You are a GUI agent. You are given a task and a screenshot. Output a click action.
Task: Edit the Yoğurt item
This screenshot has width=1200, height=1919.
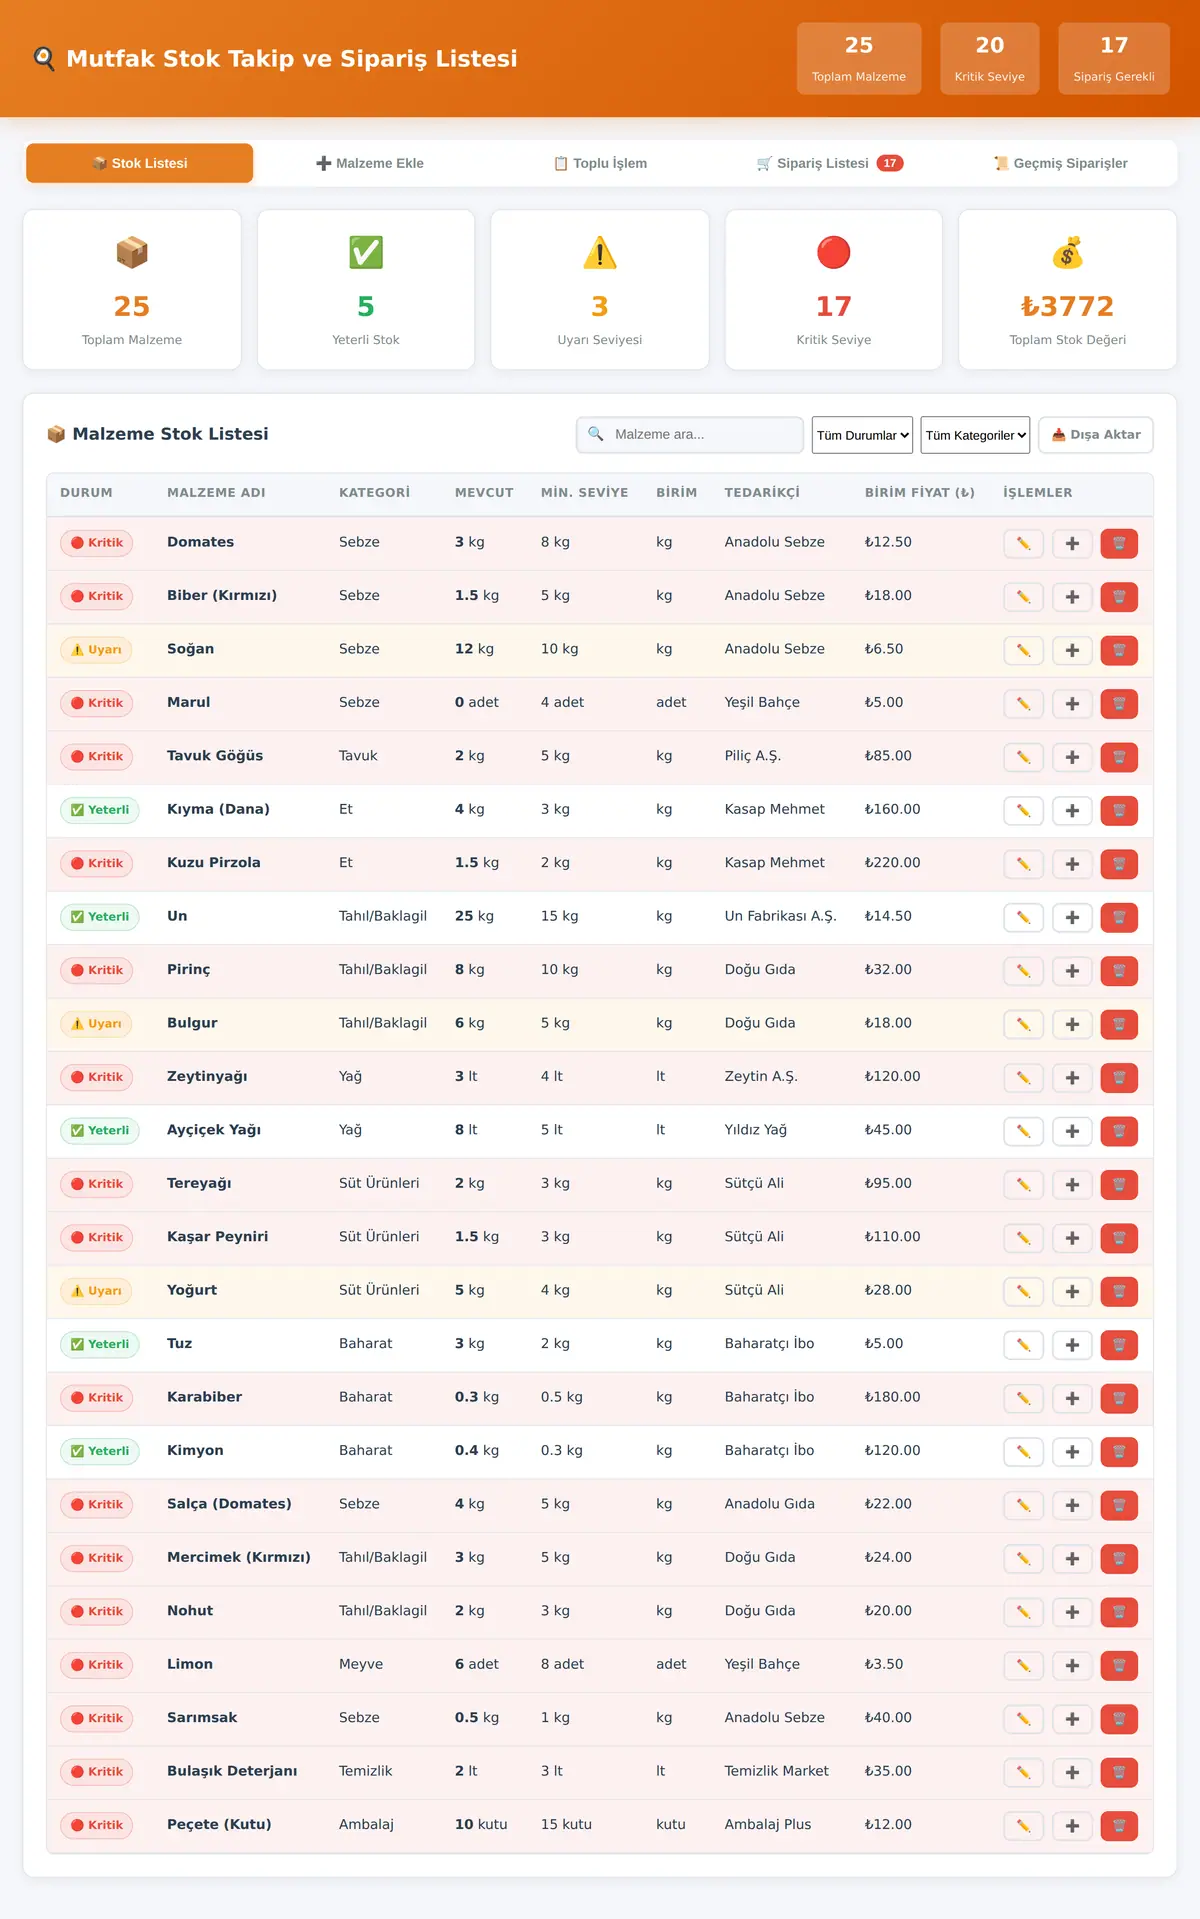tap(1023, 1292)
